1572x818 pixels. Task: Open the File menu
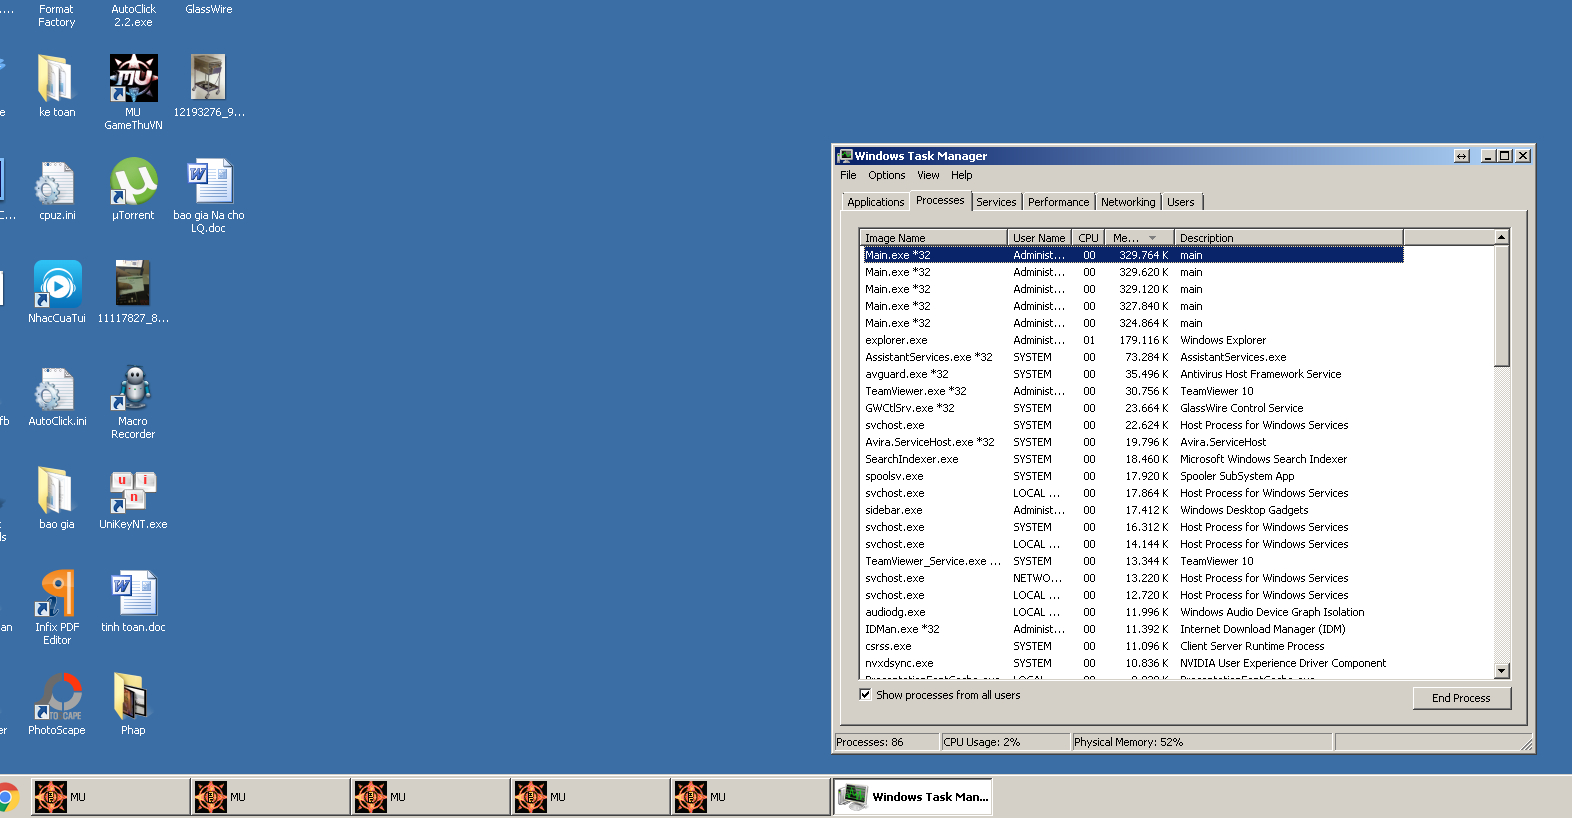coord(848,175)
